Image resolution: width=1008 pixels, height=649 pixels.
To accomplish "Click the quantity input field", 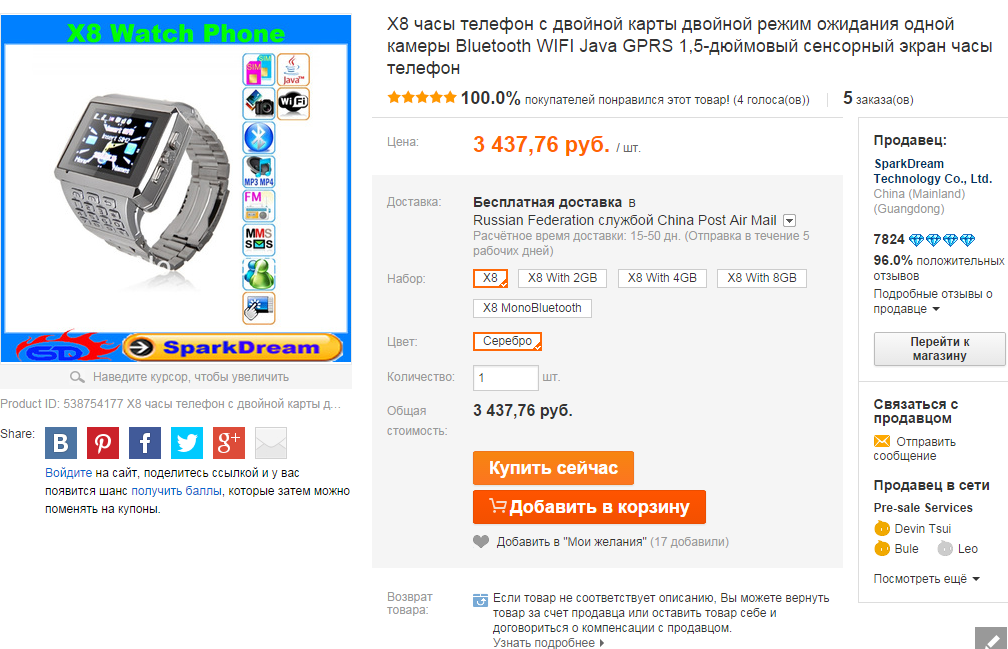I will (506, 378).
